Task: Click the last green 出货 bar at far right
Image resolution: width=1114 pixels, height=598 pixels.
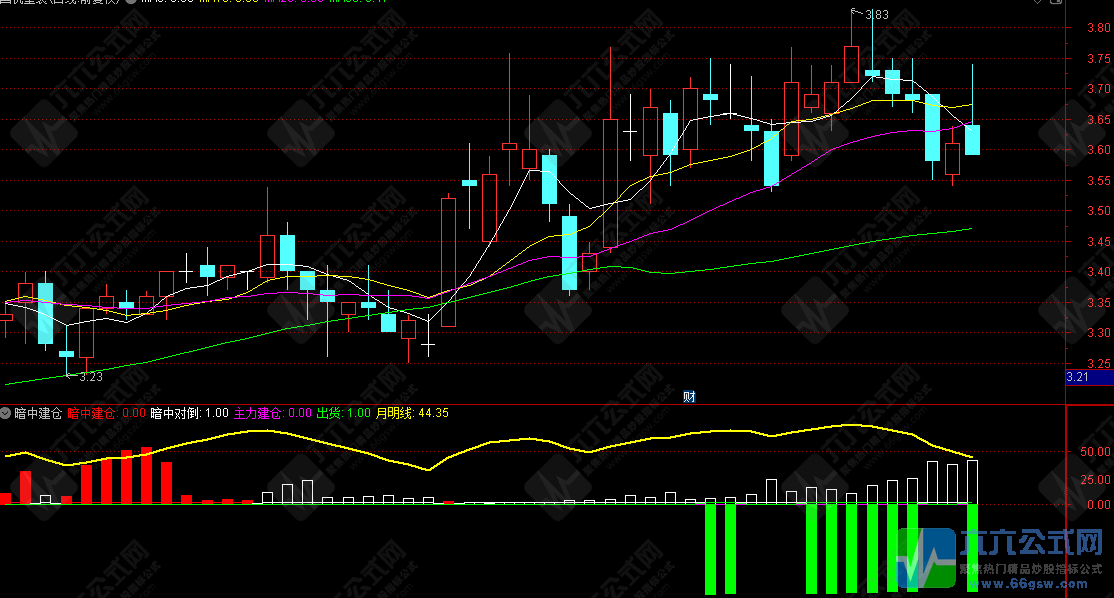Action: (x=973, y=548)
